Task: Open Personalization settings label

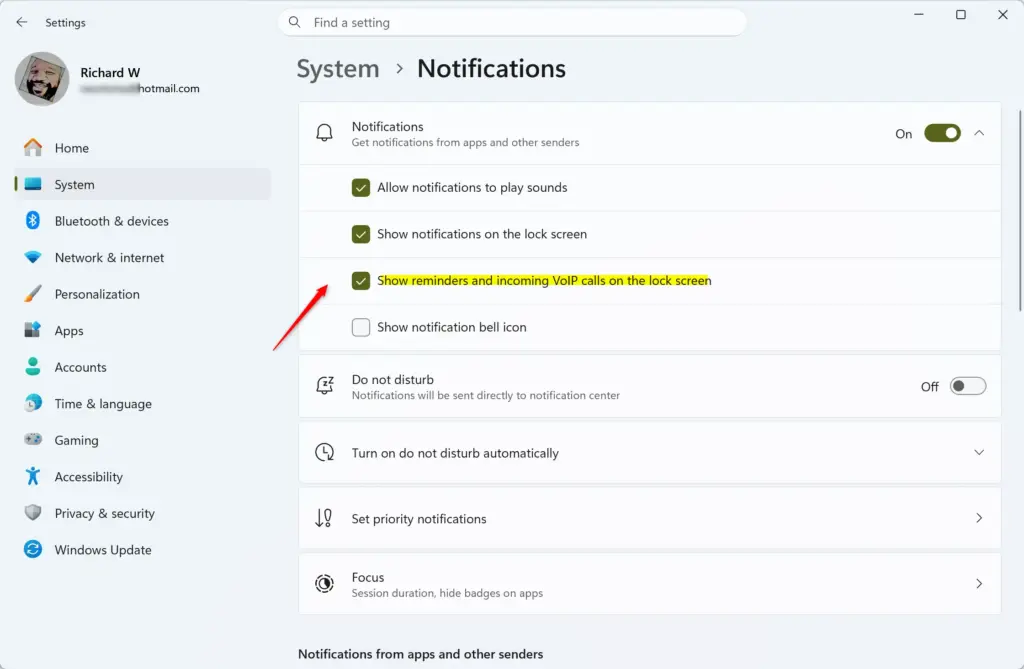Action: 97,294
